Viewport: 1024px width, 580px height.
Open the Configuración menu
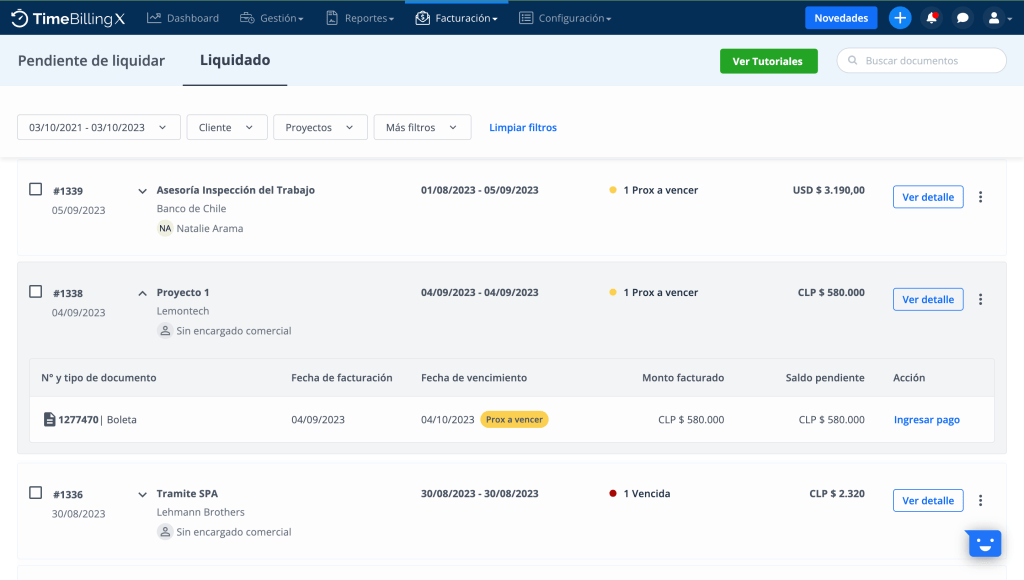(566, 18)
